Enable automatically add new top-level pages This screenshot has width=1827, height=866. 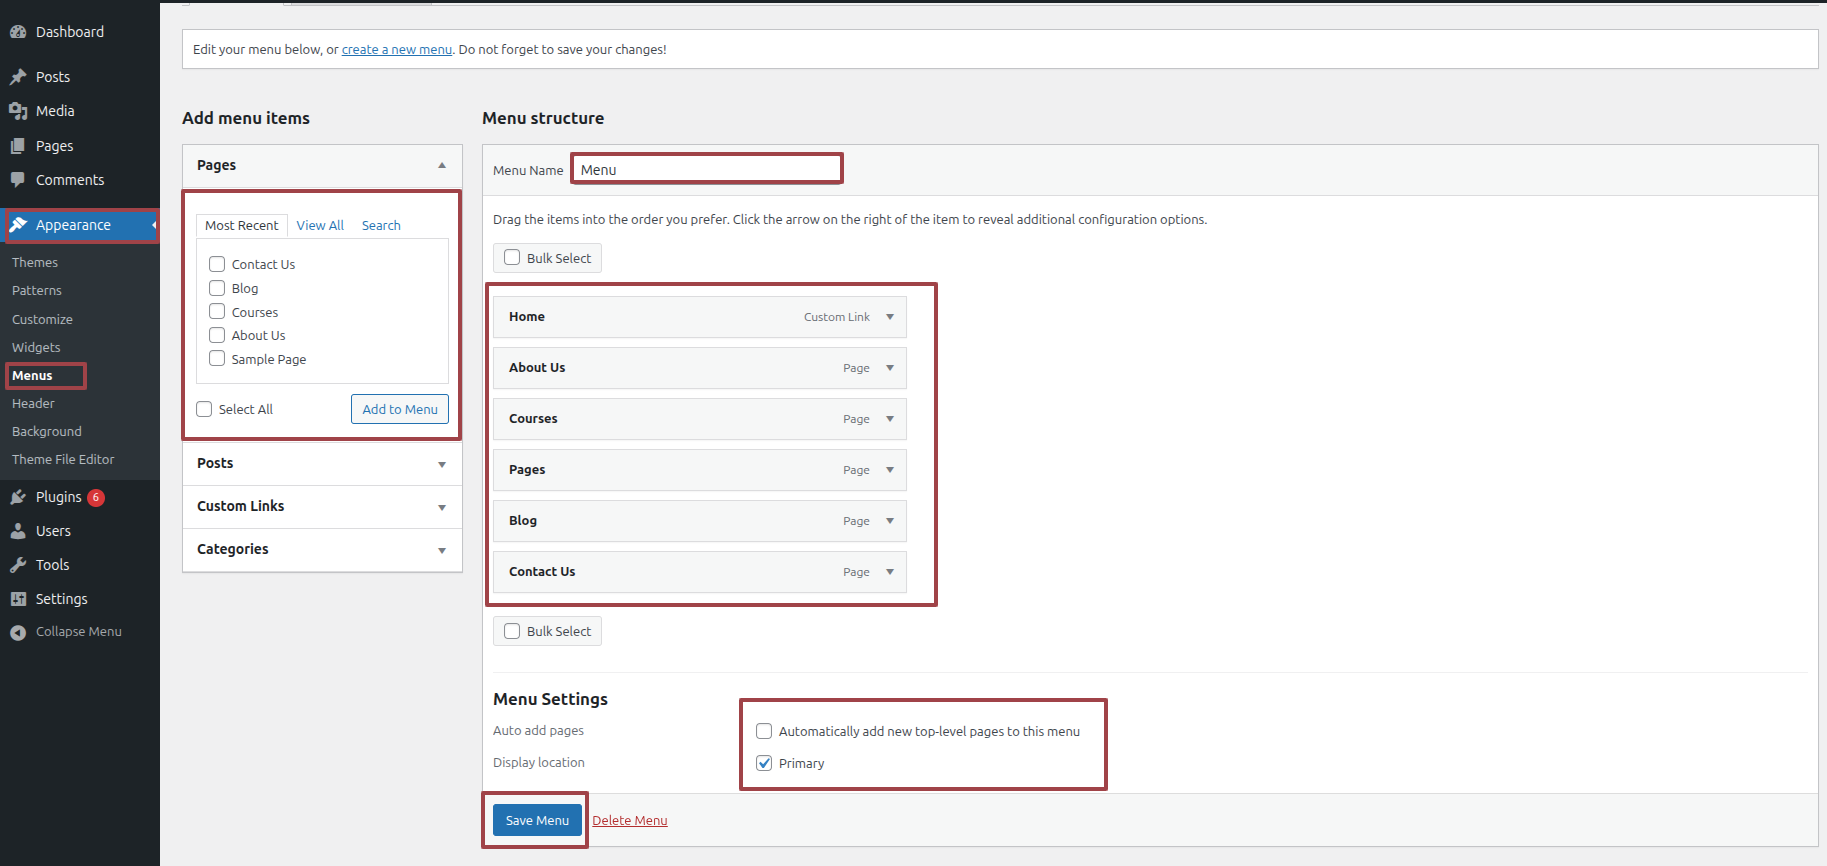click(764, 731)
